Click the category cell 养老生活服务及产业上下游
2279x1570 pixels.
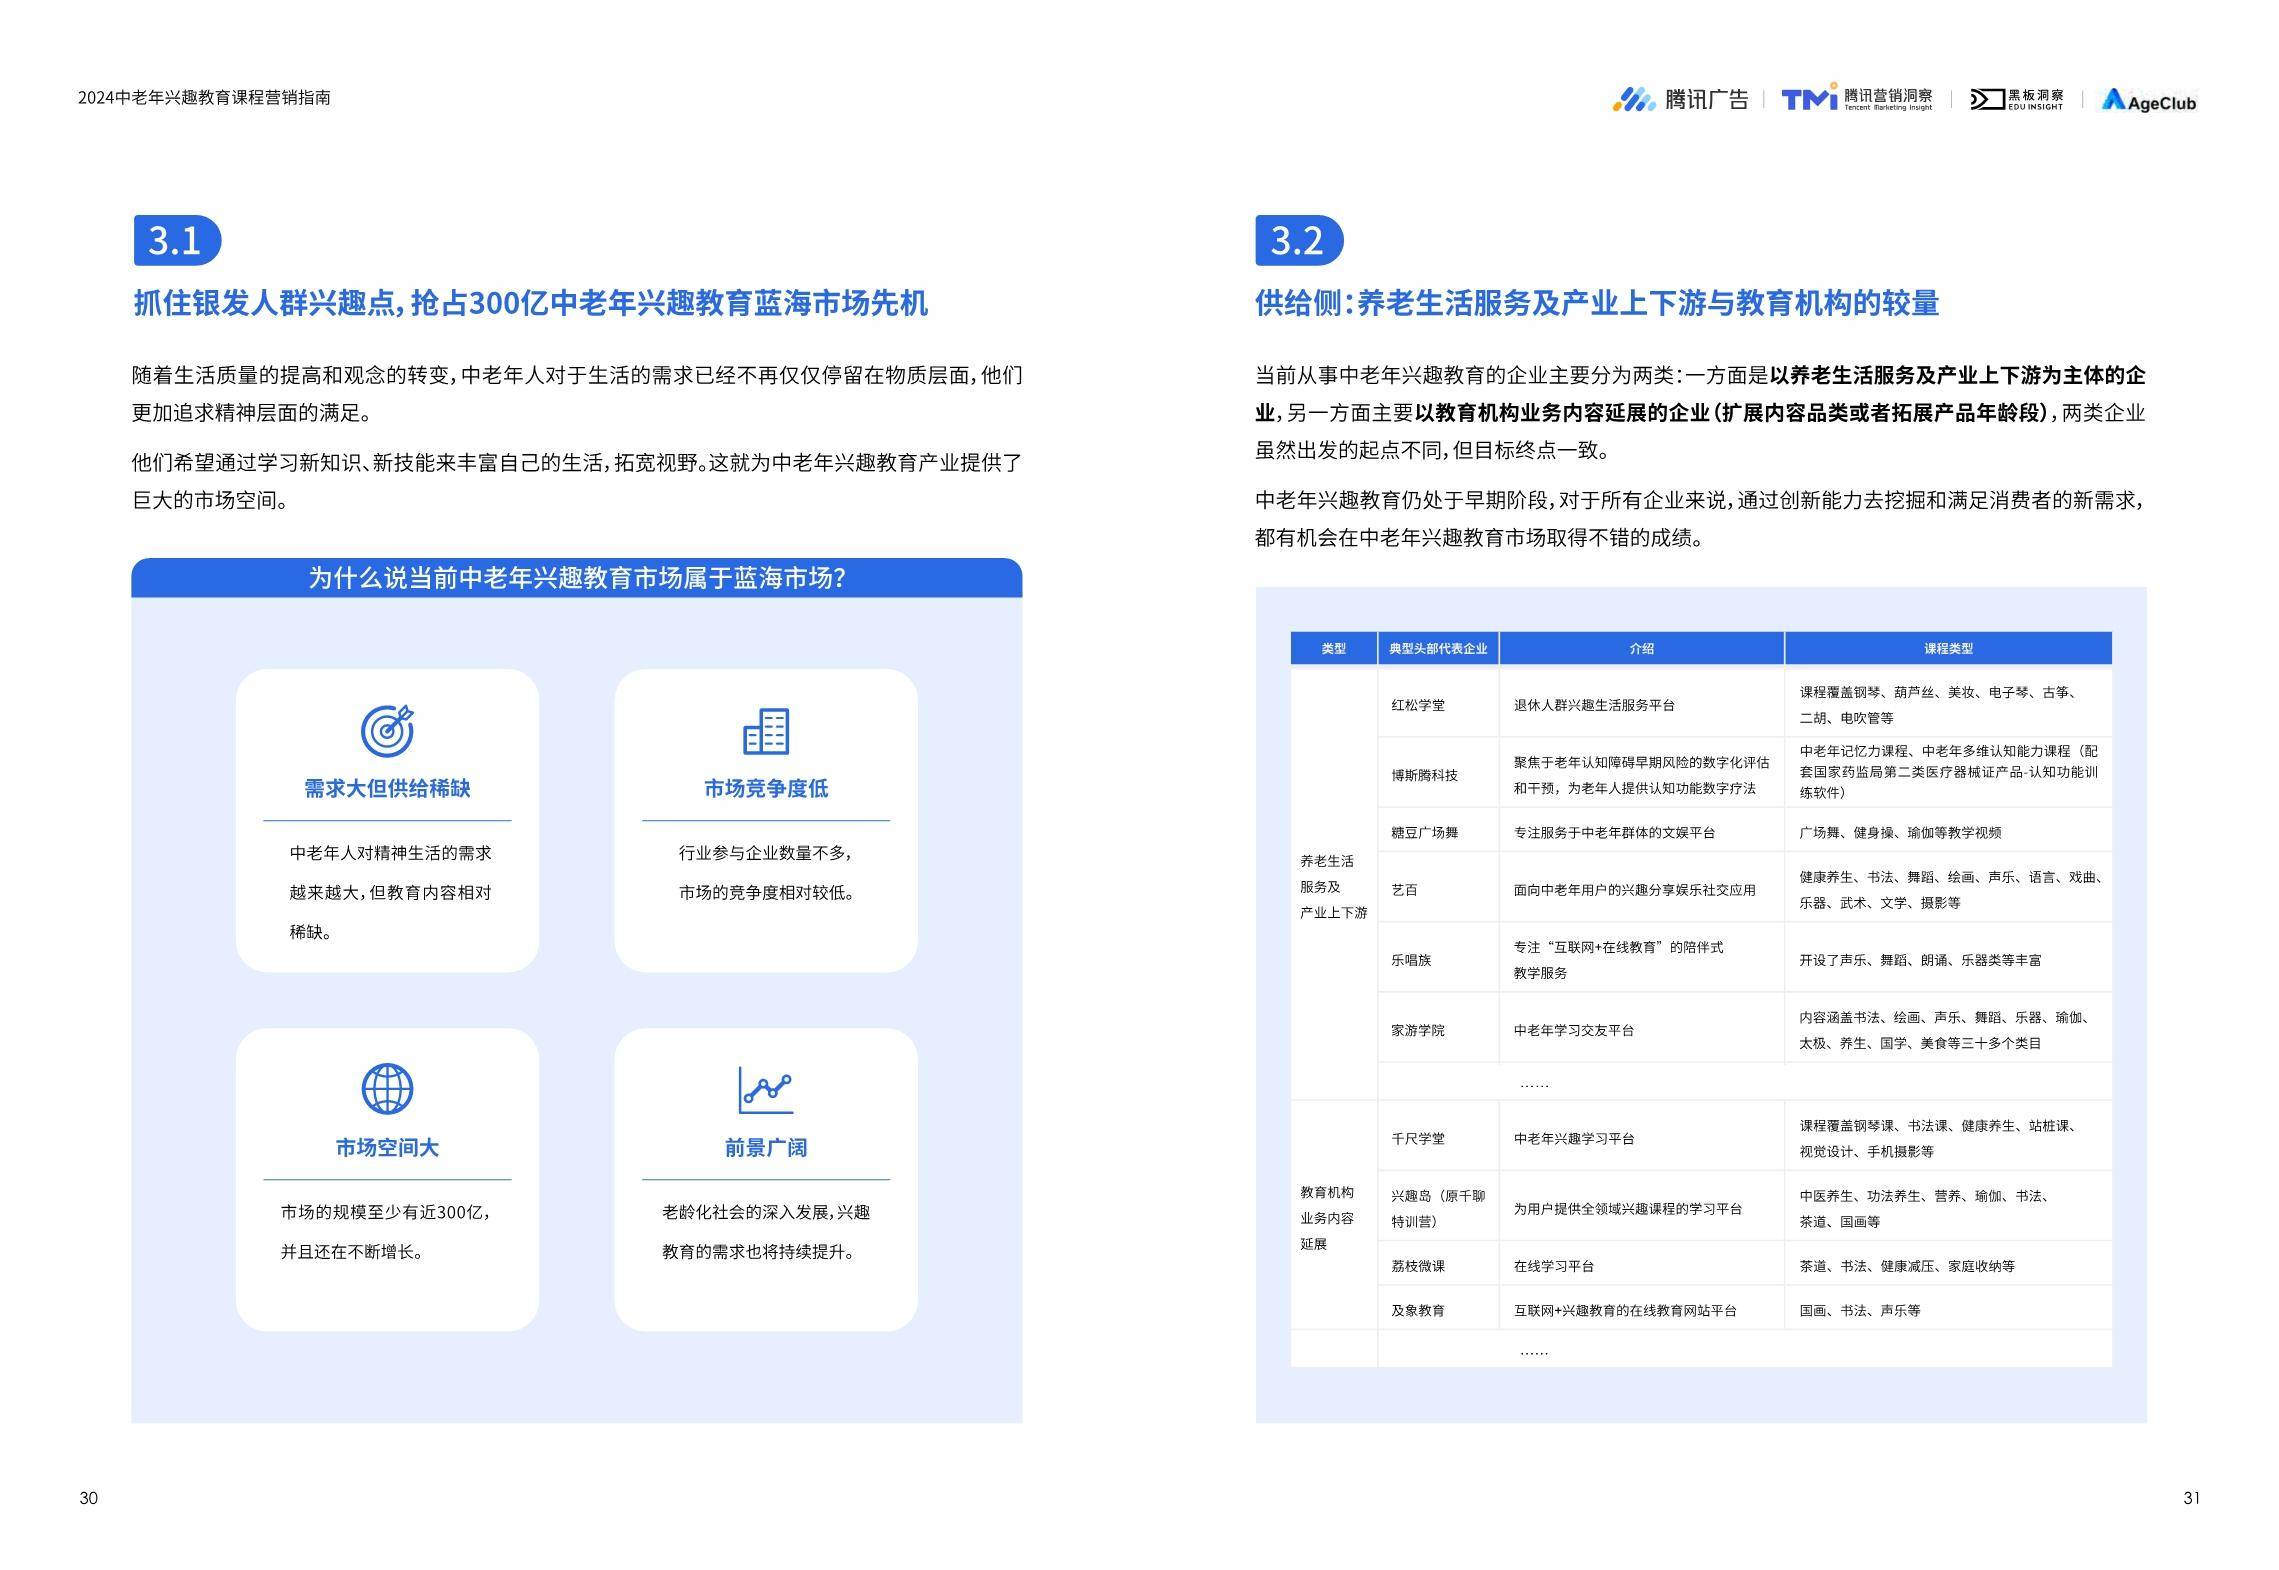click(x=1334, y=886)
